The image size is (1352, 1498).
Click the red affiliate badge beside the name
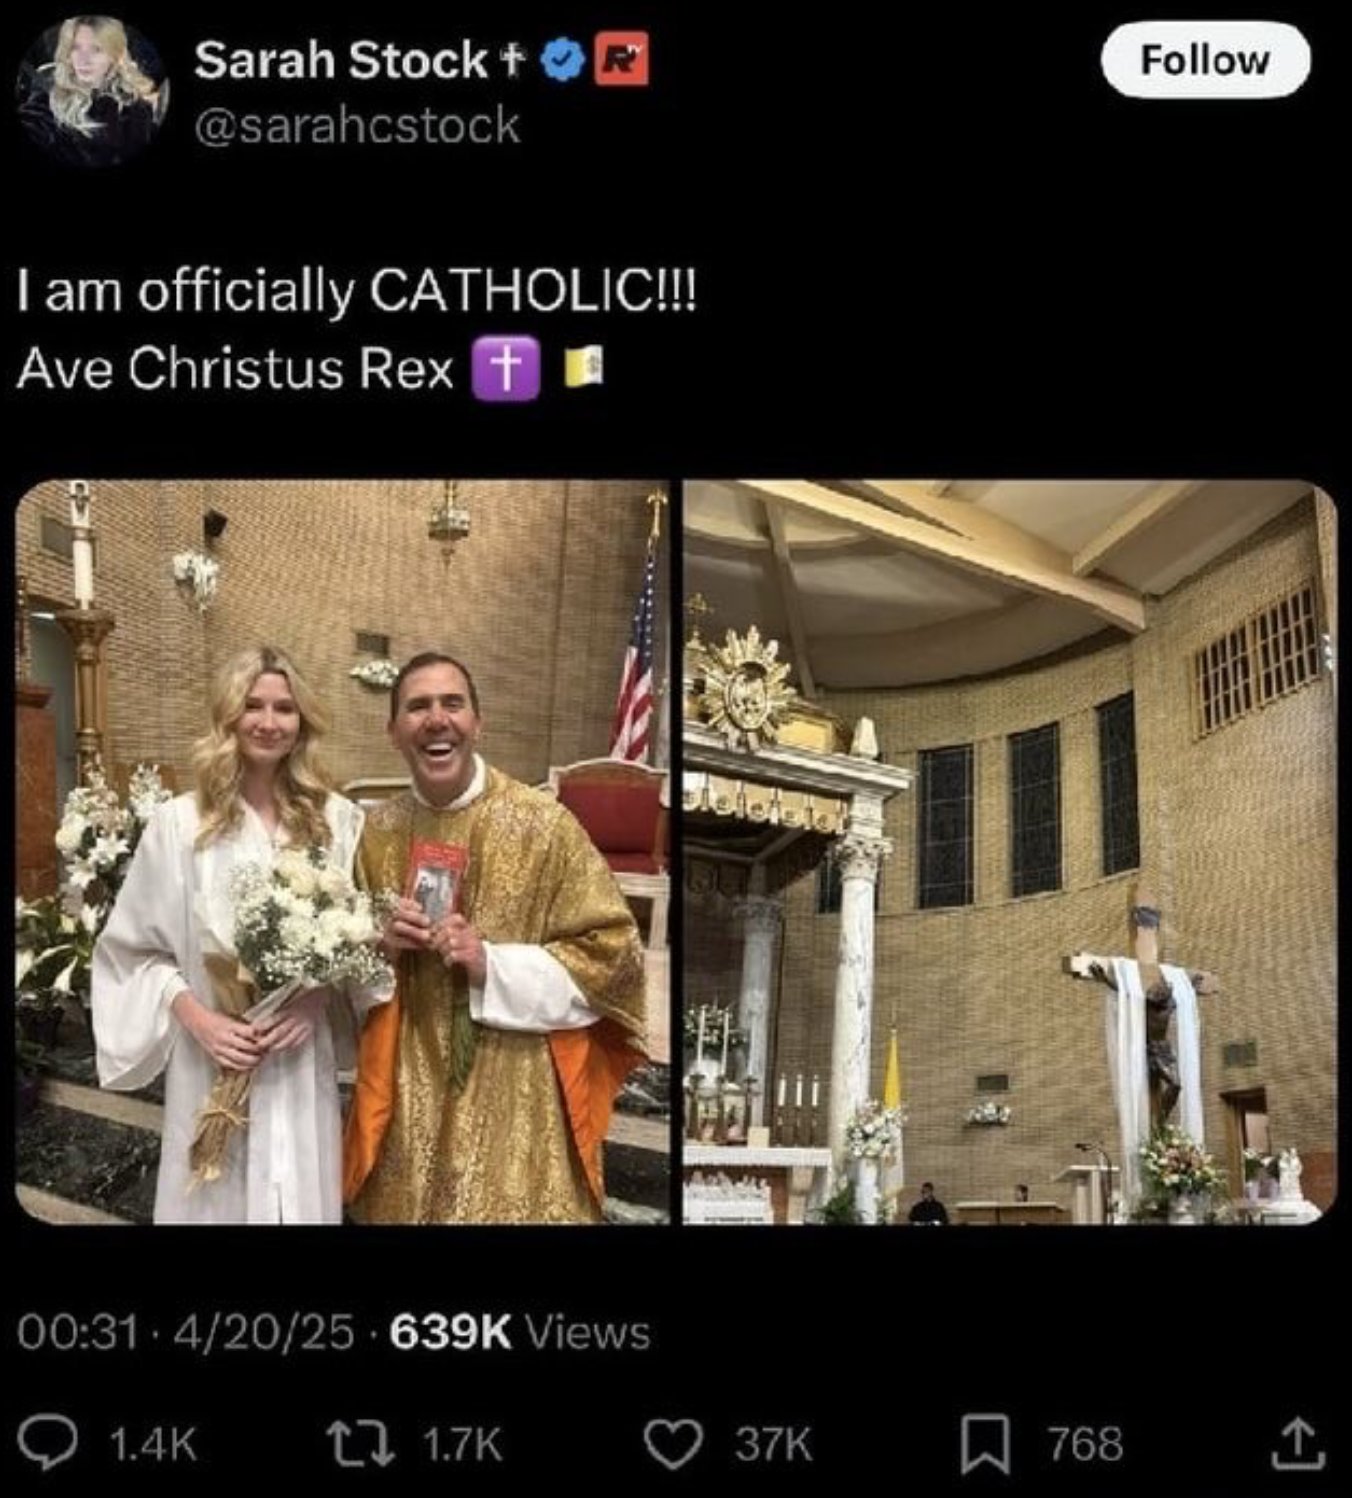click(622, 59)
